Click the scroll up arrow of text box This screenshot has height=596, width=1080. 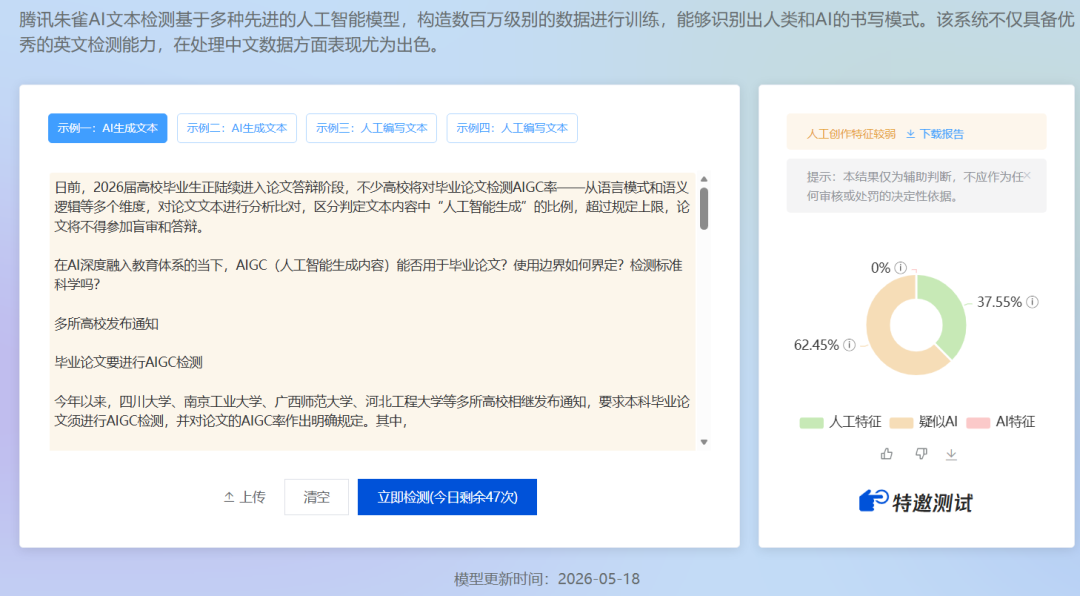704,179
